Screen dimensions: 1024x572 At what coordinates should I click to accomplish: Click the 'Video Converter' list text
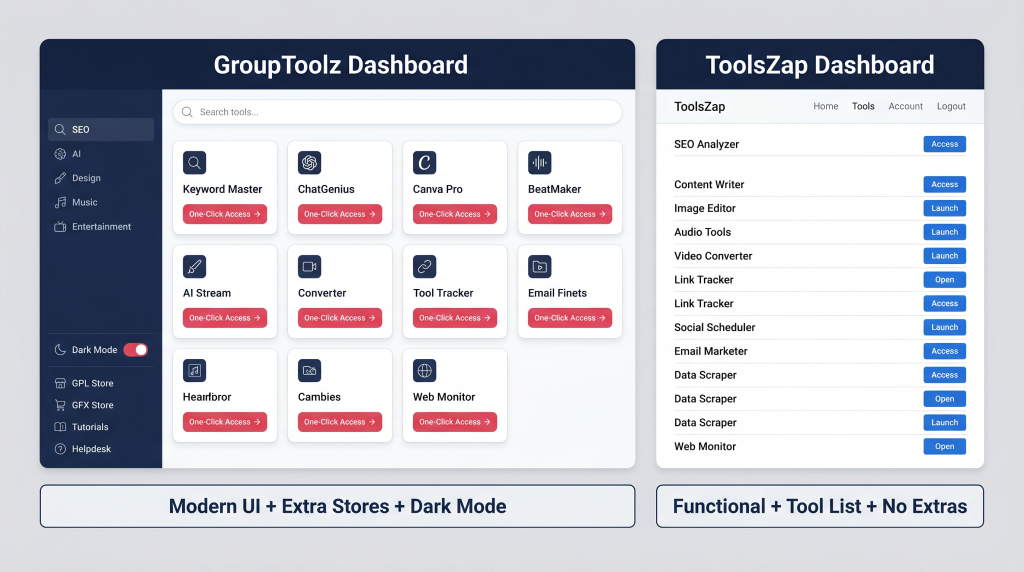713,256
